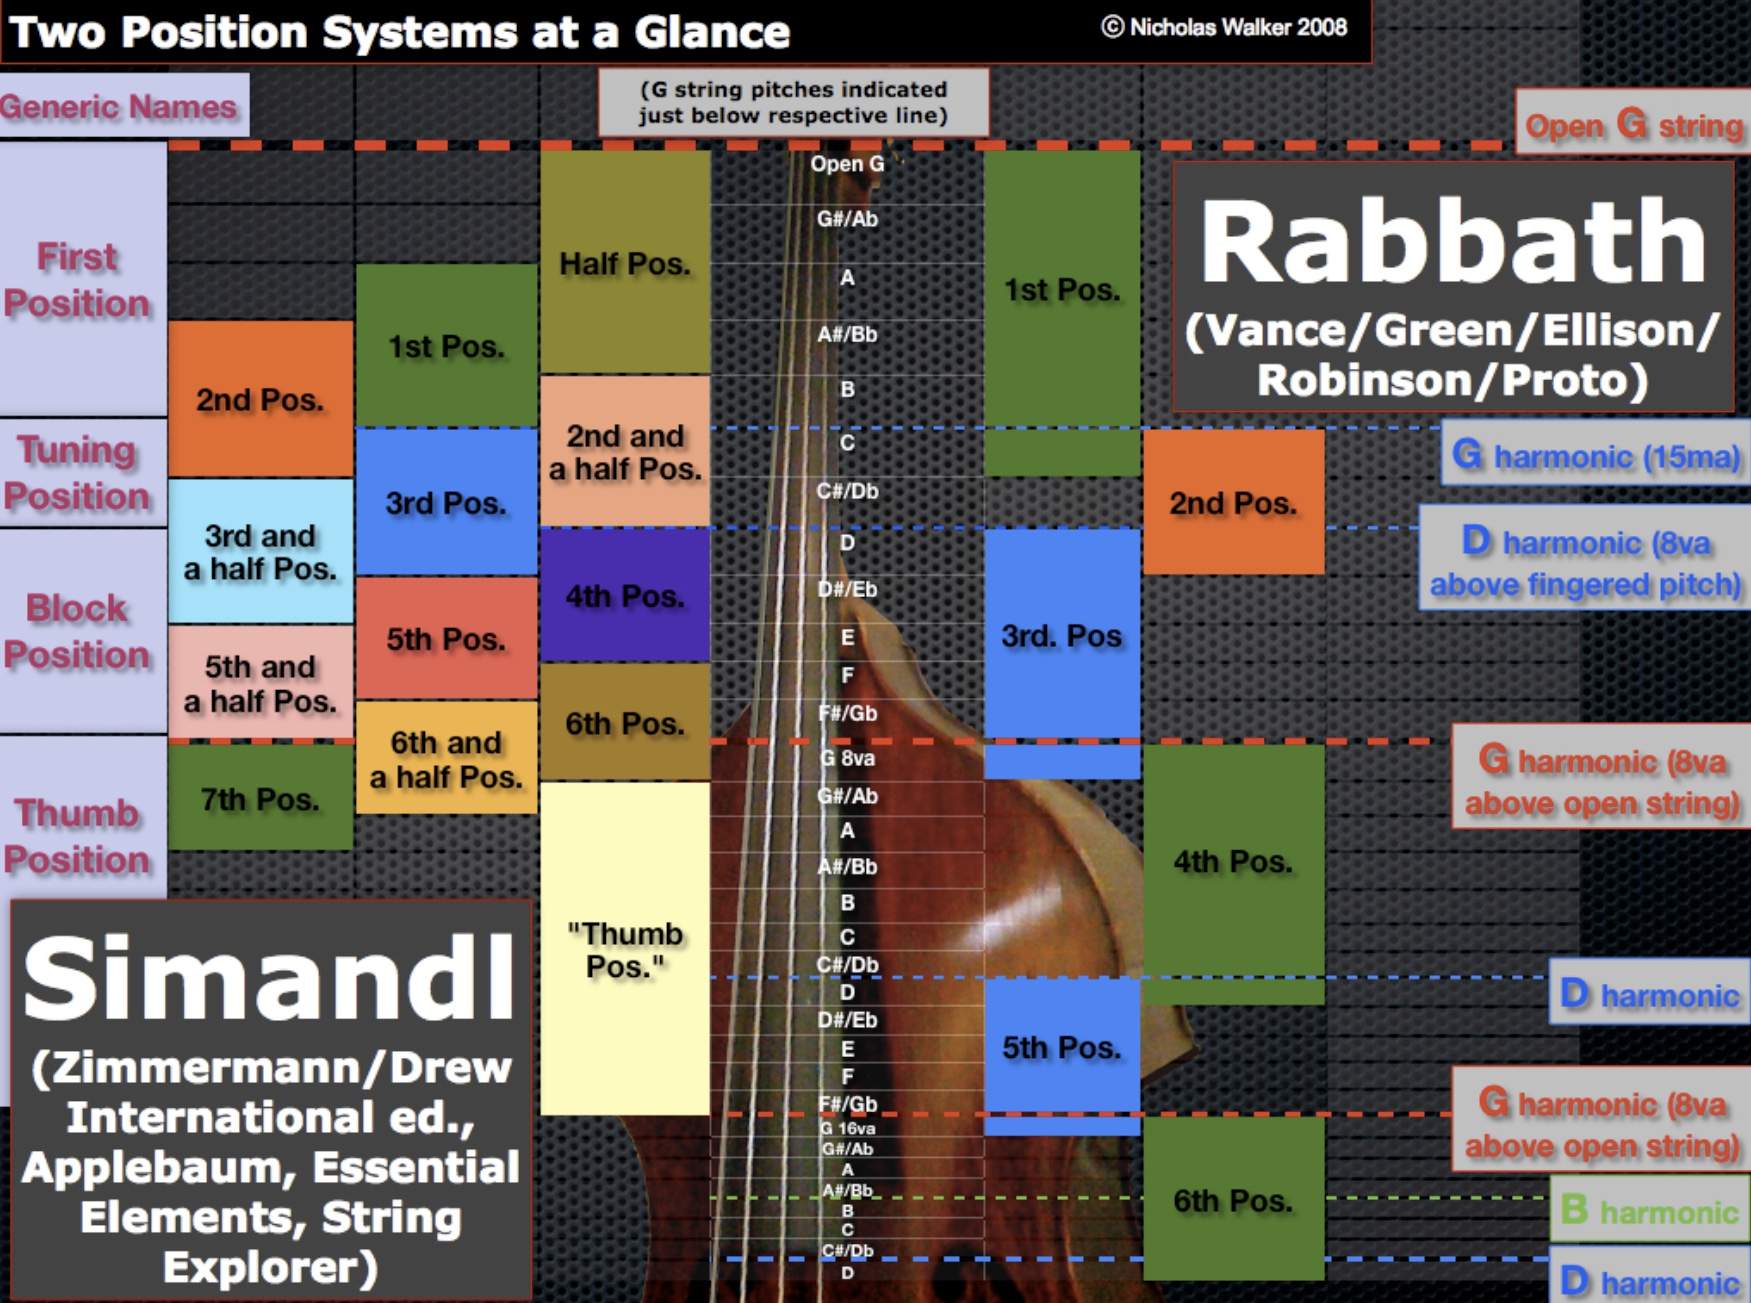Click the "G 8va" pitch label

pos(847,758)
